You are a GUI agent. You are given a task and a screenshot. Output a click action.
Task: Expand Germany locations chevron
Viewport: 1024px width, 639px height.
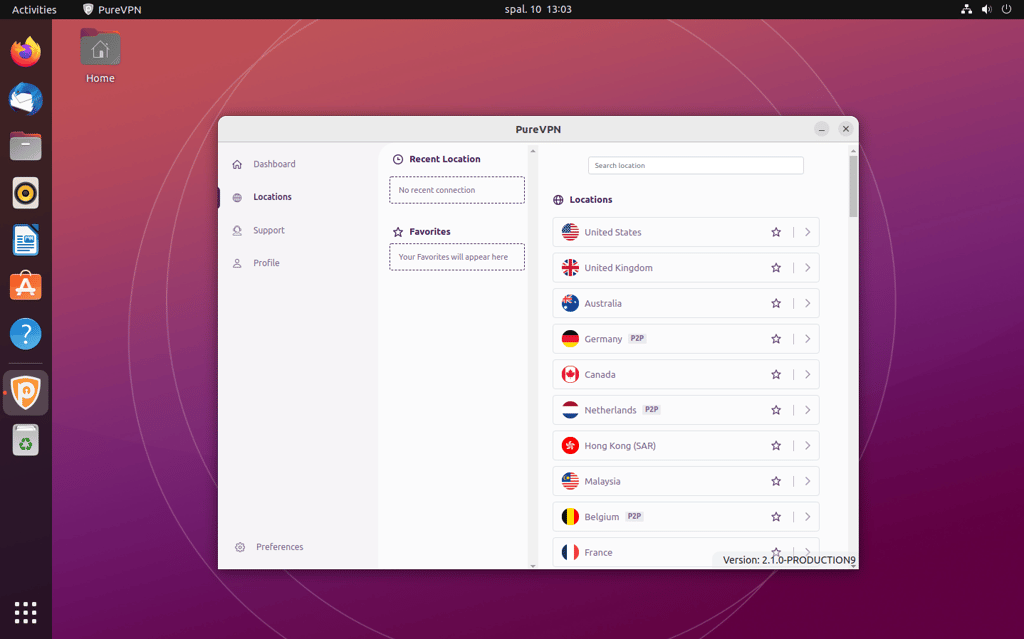pyautogui.click(x=808, y=339)
